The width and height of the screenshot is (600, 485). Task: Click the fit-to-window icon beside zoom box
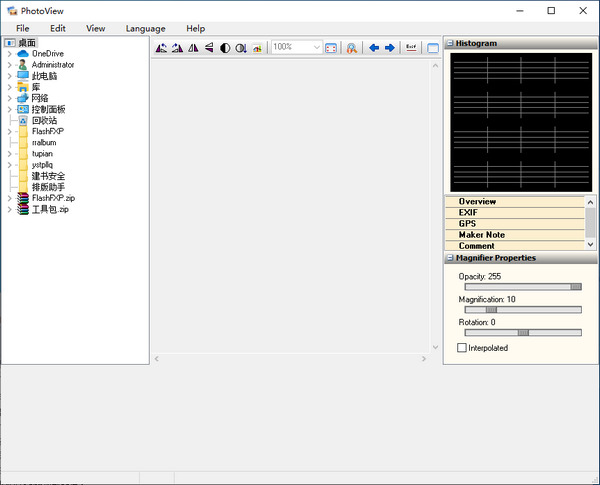click(x=331, y=47)
